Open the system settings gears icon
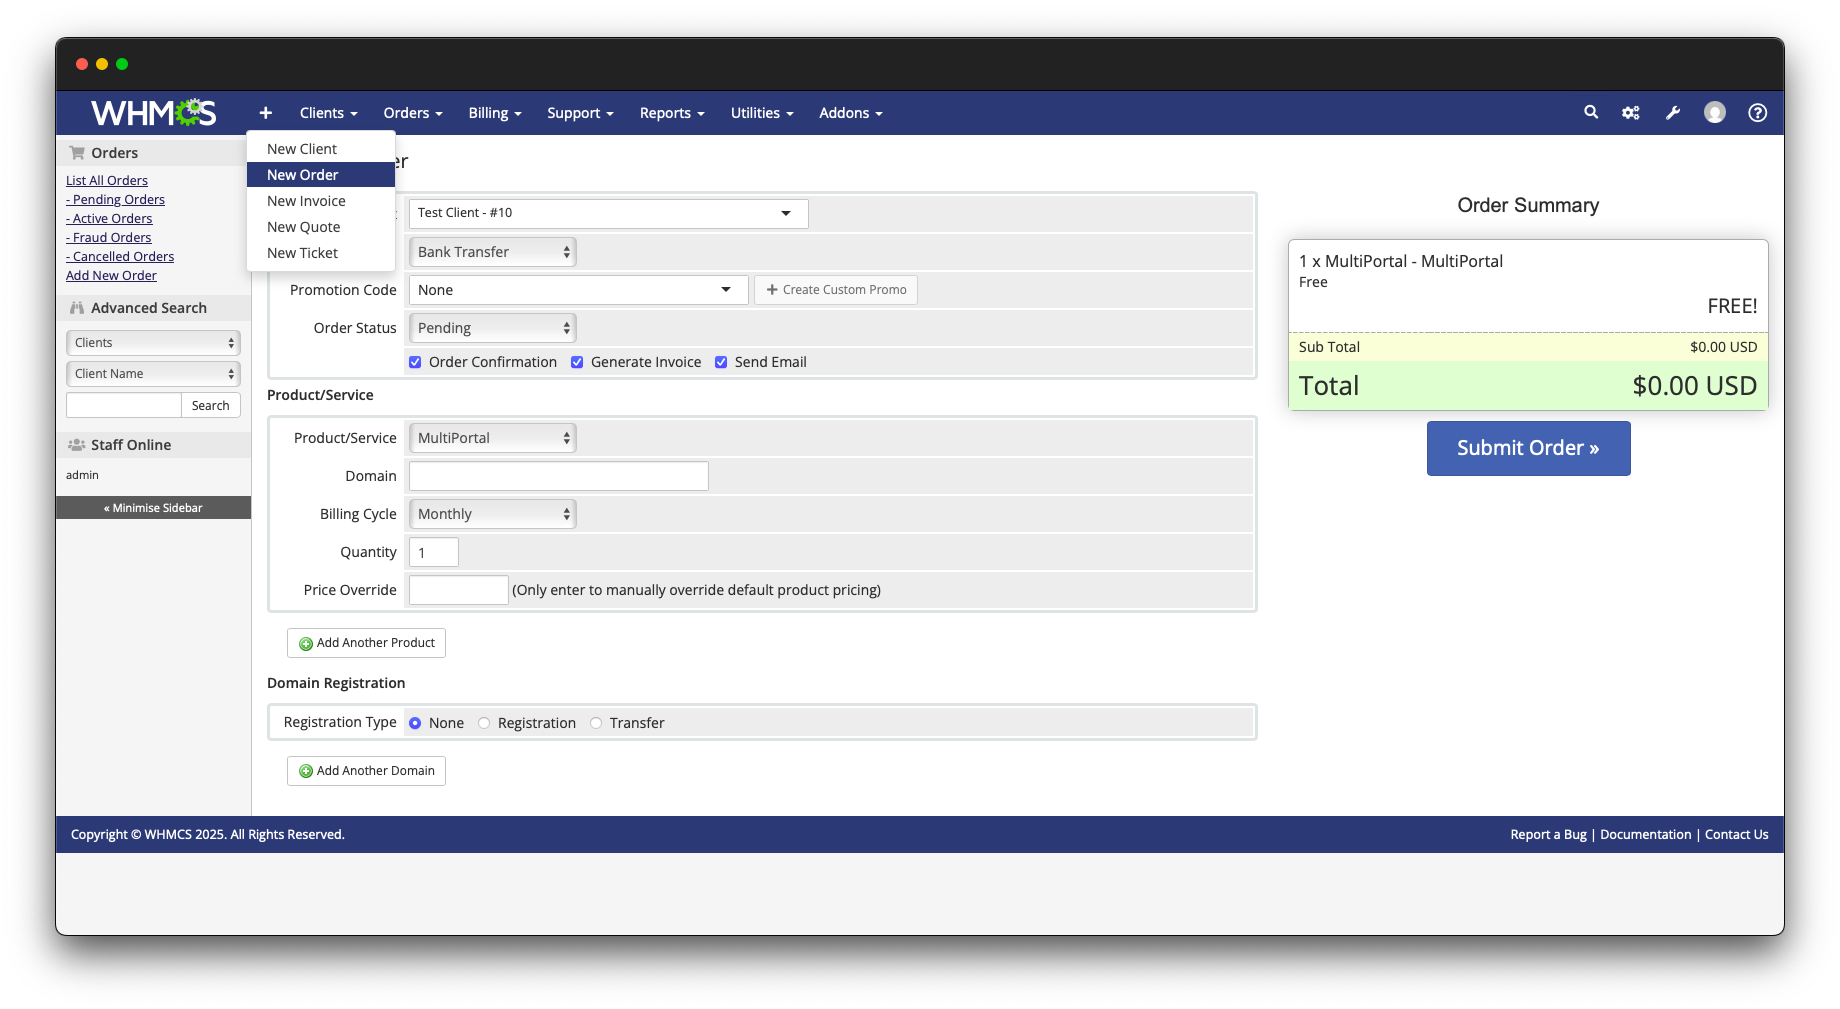The height and width of the screenshot is (1009, 1840). pos(1631,113)
